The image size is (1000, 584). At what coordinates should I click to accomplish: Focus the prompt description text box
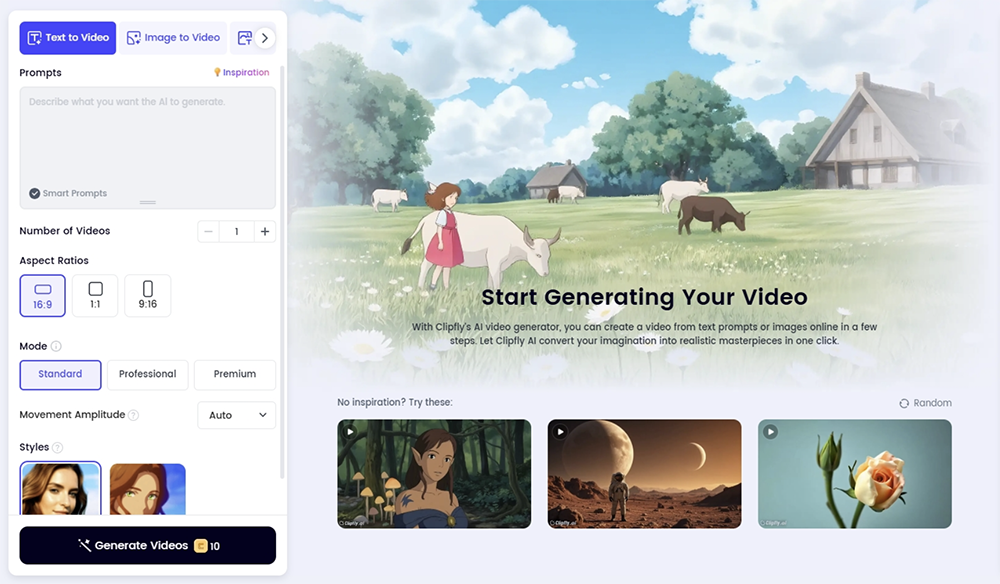pyautogui.click(x=147, y=148)
